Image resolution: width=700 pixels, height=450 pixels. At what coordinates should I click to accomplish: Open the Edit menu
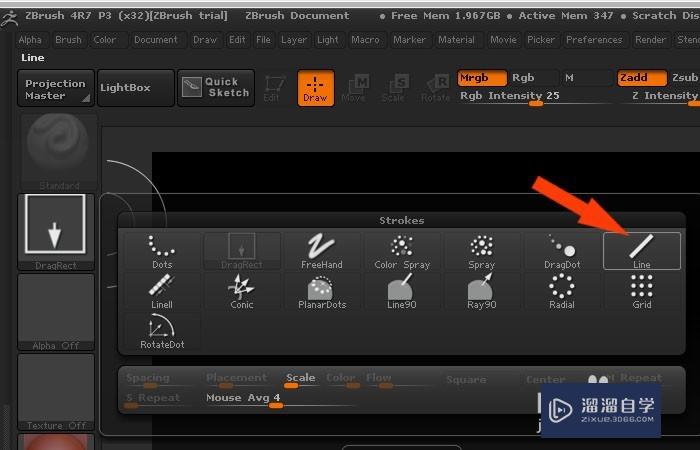coord(237,40)
